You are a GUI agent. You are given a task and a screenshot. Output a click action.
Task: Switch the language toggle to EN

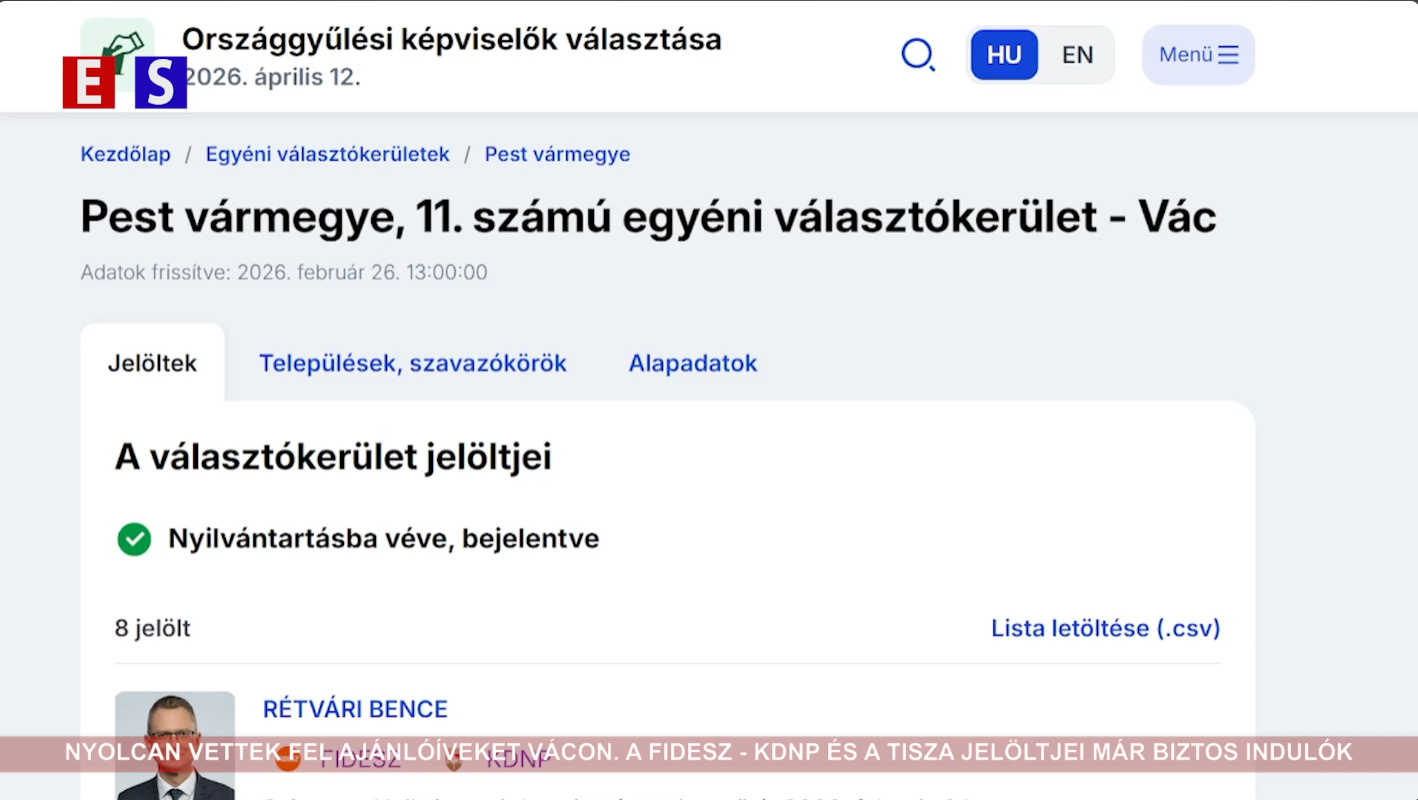pyautogui.click(x=1077, y=55)
